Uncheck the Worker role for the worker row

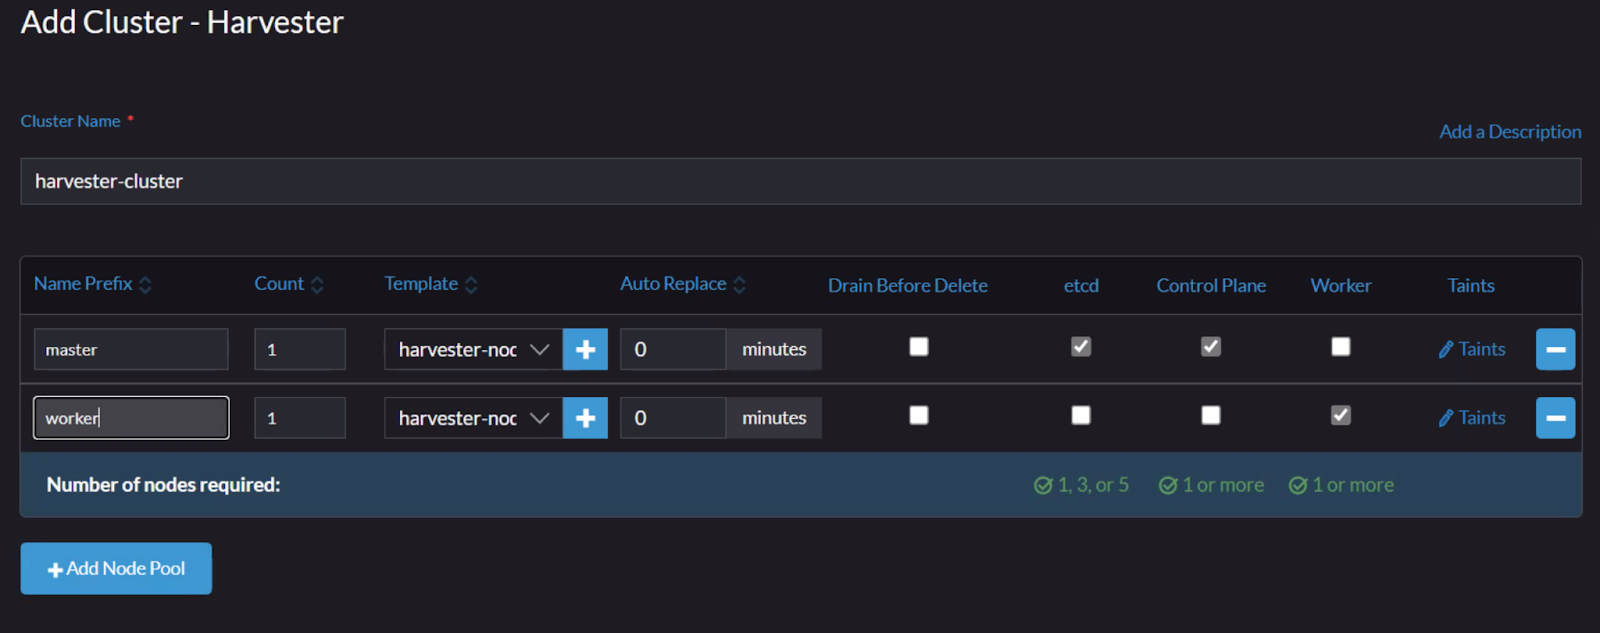point(1341,415)
